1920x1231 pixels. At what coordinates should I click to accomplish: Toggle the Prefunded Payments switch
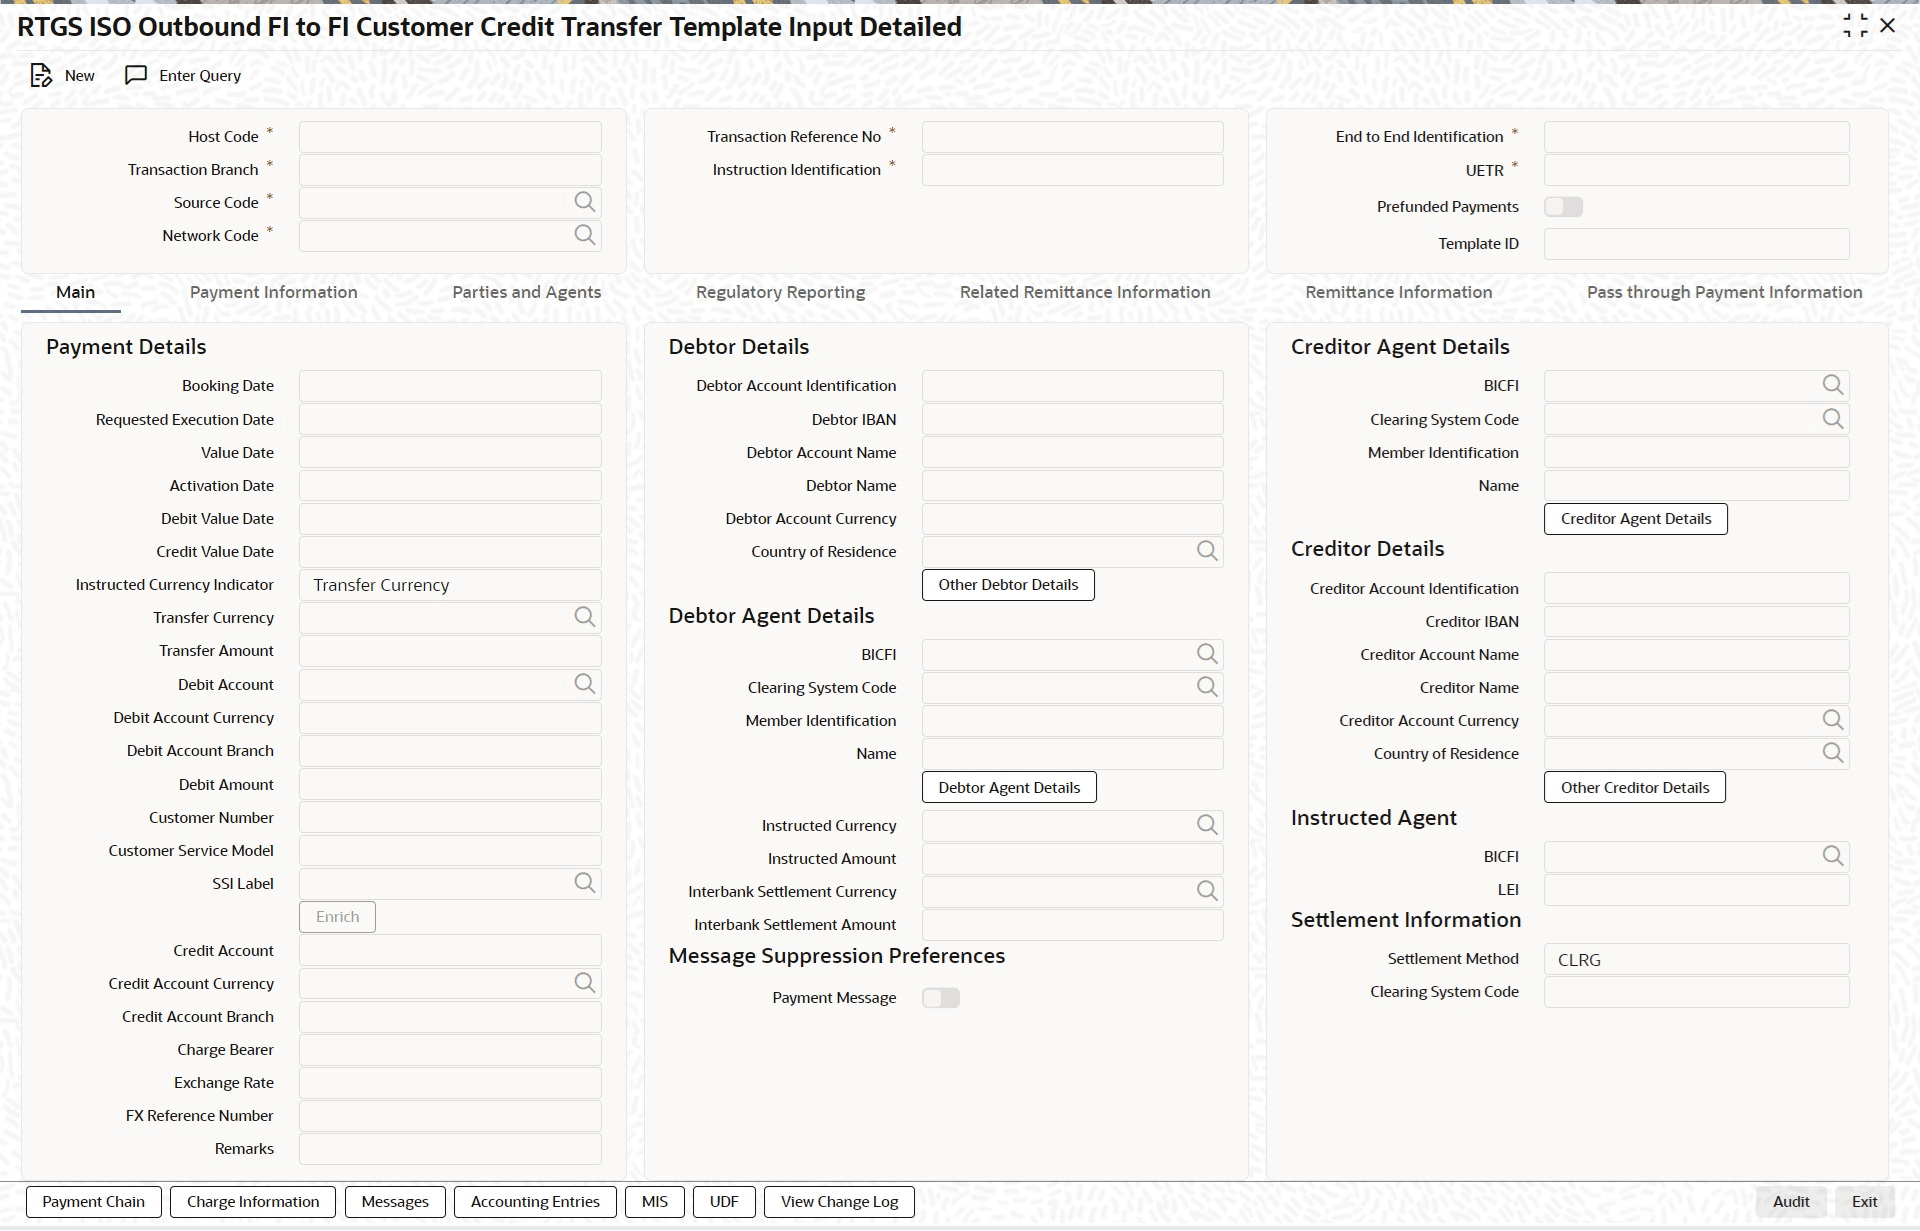(1563, 207)
